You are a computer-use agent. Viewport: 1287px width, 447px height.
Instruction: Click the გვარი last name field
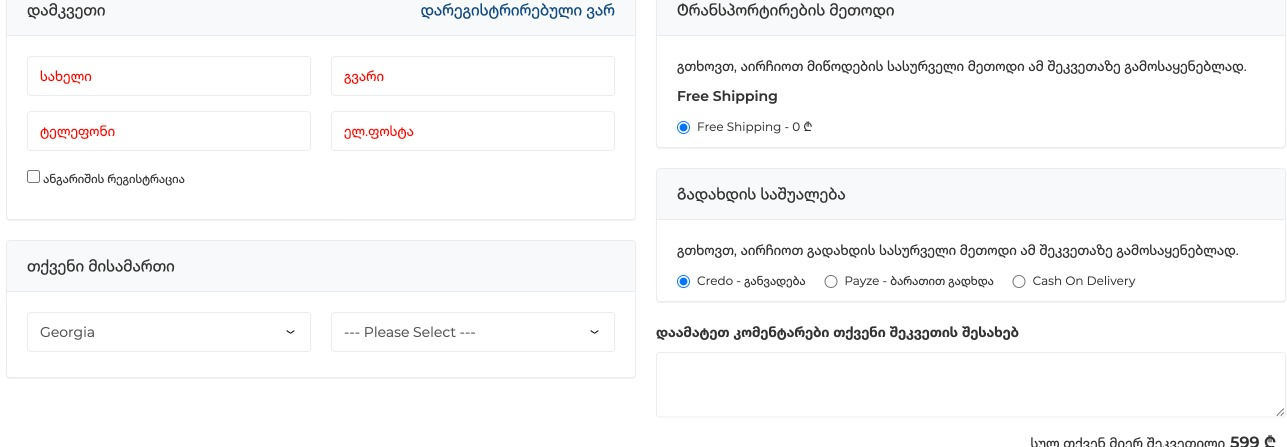(473, 76)
